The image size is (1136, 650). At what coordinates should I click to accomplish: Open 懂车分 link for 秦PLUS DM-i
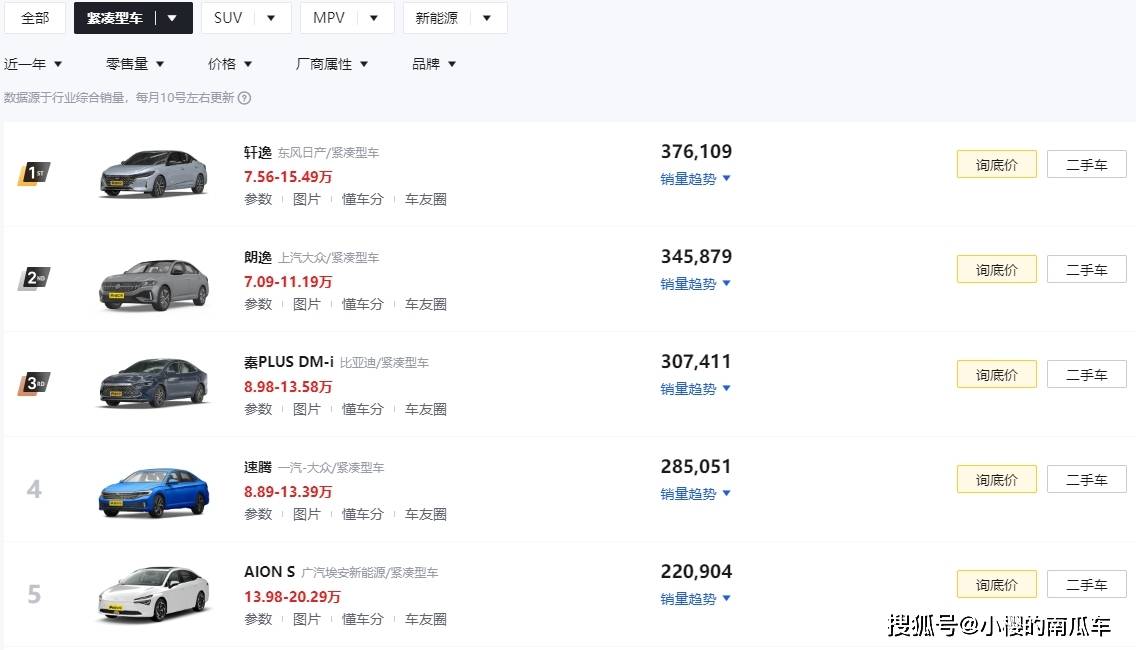tap(362, 409)
